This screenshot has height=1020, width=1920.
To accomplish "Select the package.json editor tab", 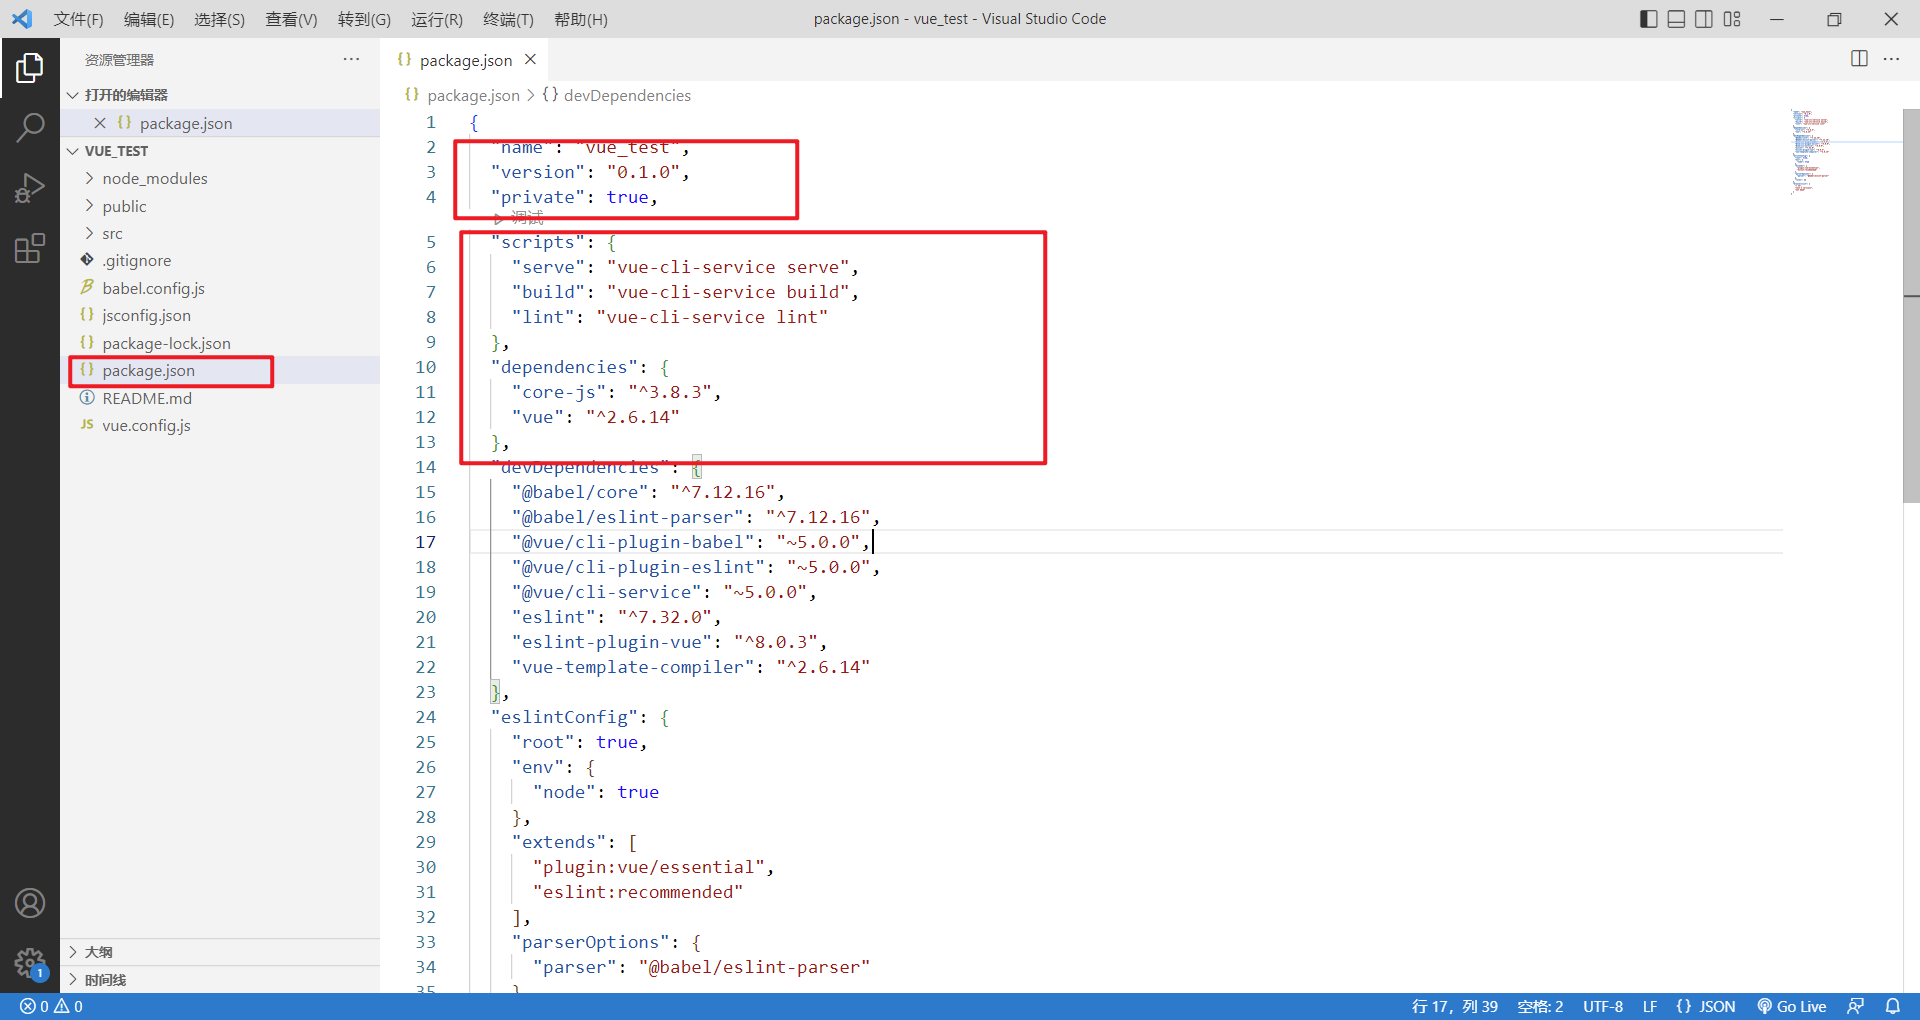I will point(465,60).
